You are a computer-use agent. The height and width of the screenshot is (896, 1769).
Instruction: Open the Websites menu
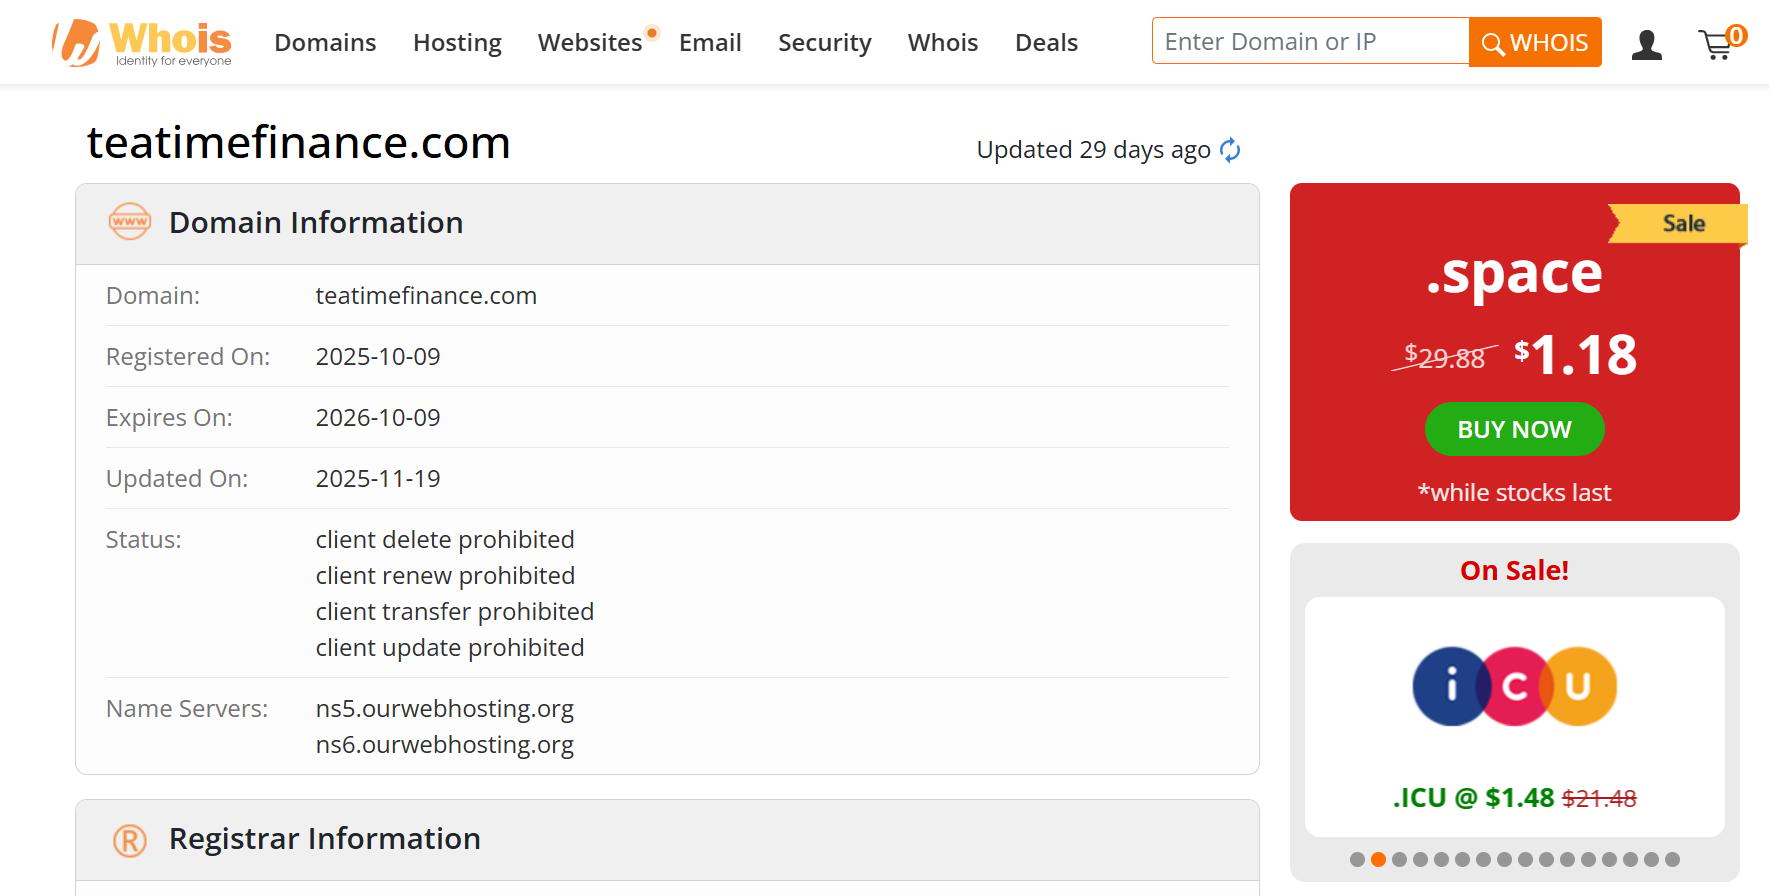click(x=590, y=43)
